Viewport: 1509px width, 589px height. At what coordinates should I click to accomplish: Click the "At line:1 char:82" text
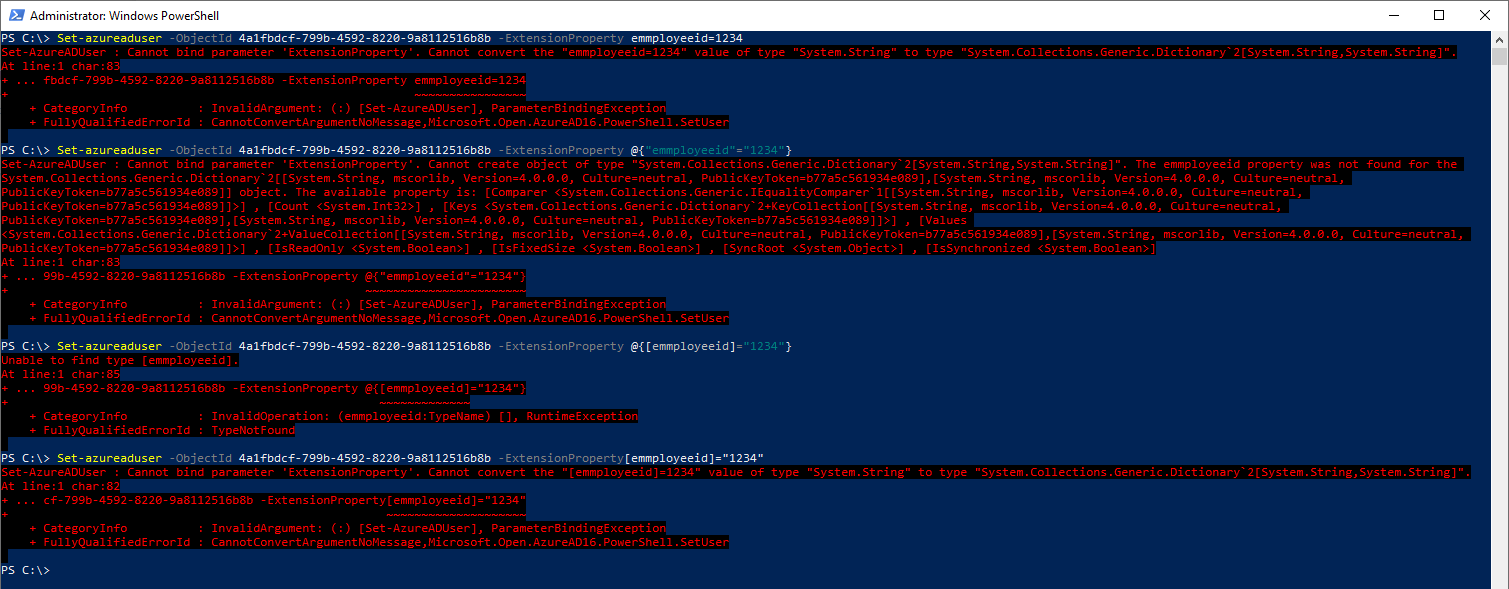[x=61, y=486]
